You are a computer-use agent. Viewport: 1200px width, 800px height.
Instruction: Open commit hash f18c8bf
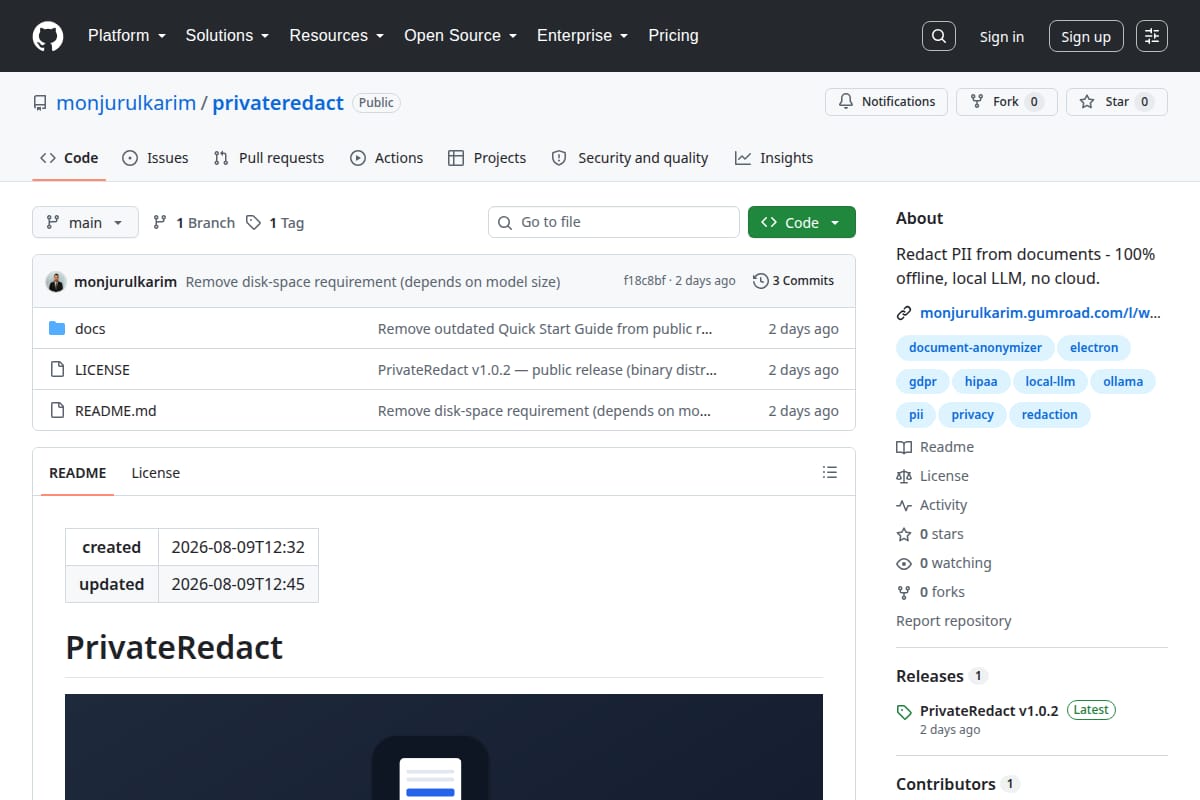645,281
